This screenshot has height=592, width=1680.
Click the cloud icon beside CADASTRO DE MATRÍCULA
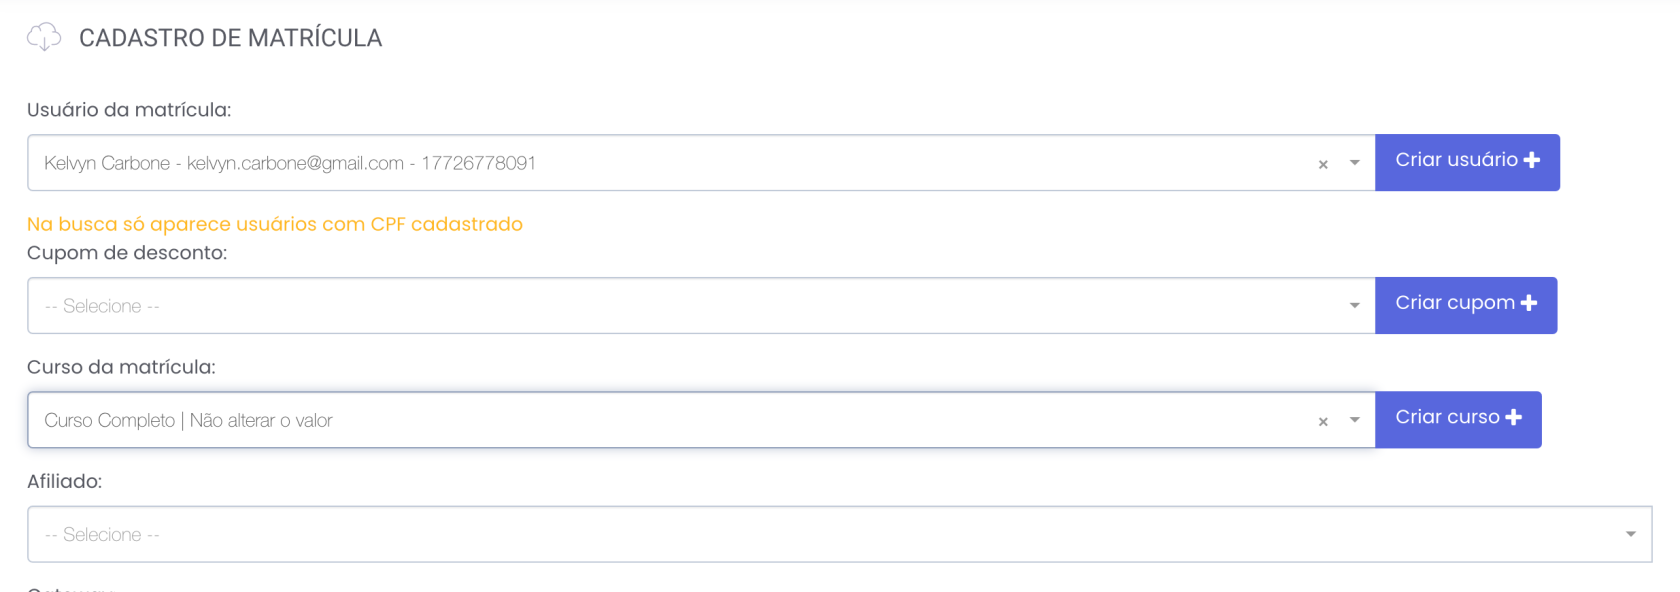pos(43,37)
